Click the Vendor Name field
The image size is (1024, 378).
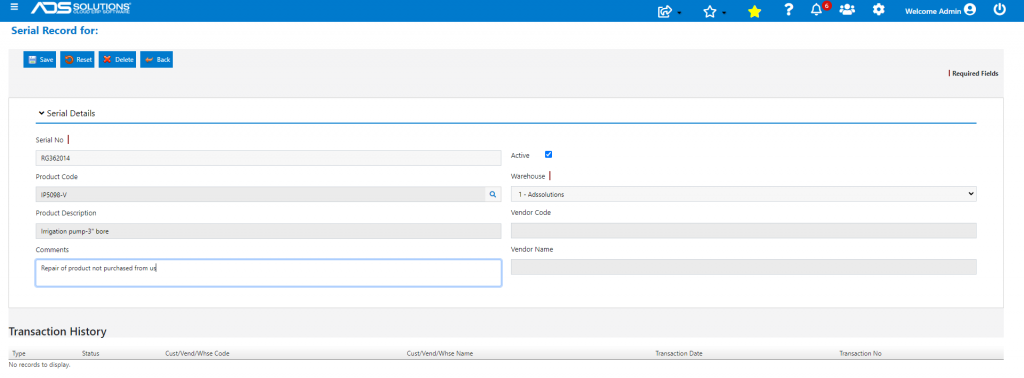[x=744, y=267]
